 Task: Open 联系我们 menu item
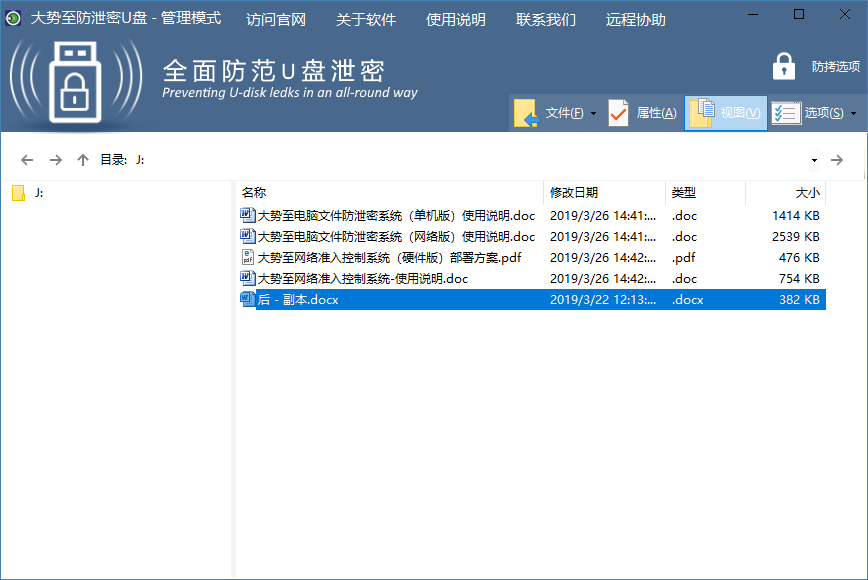tap(546, 20)
